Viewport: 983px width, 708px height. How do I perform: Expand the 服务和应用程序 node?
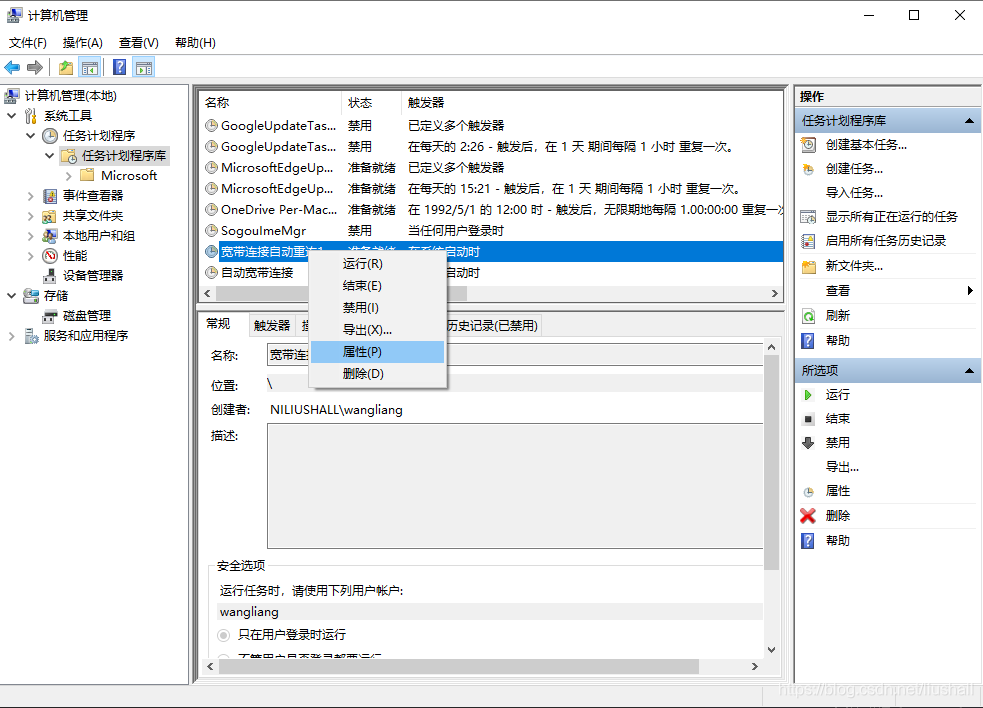pyautogui.click(x=11, y=336)
